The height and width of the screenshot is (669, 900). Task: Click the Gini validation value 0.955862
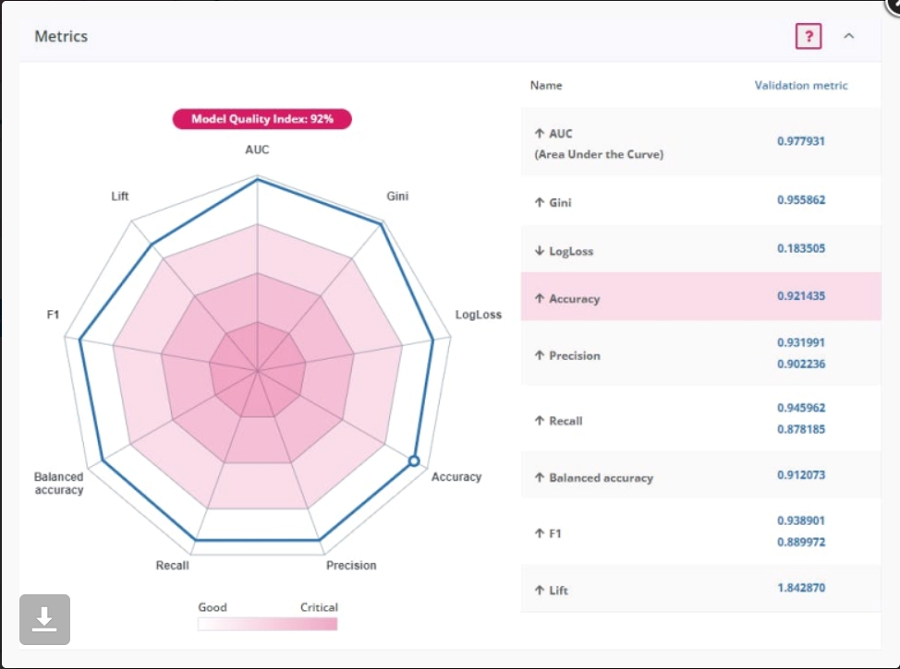click(x=800, y=200)
